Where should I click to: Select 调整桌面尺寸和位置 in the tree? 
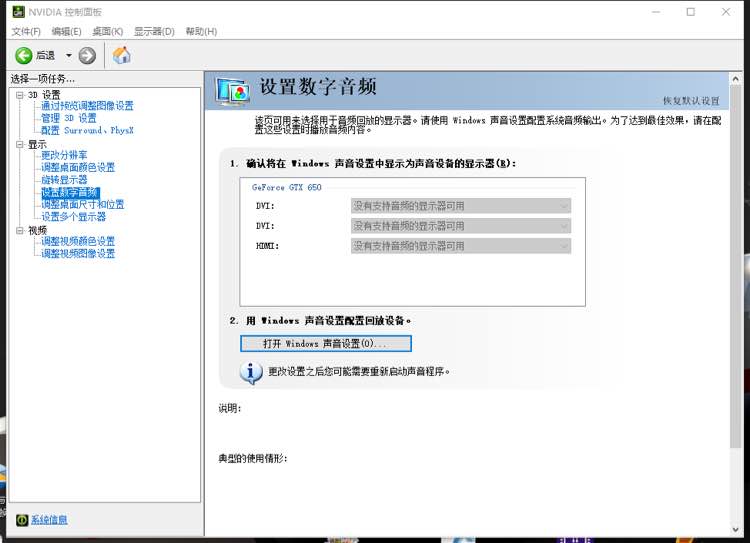(x=82, y=204)
